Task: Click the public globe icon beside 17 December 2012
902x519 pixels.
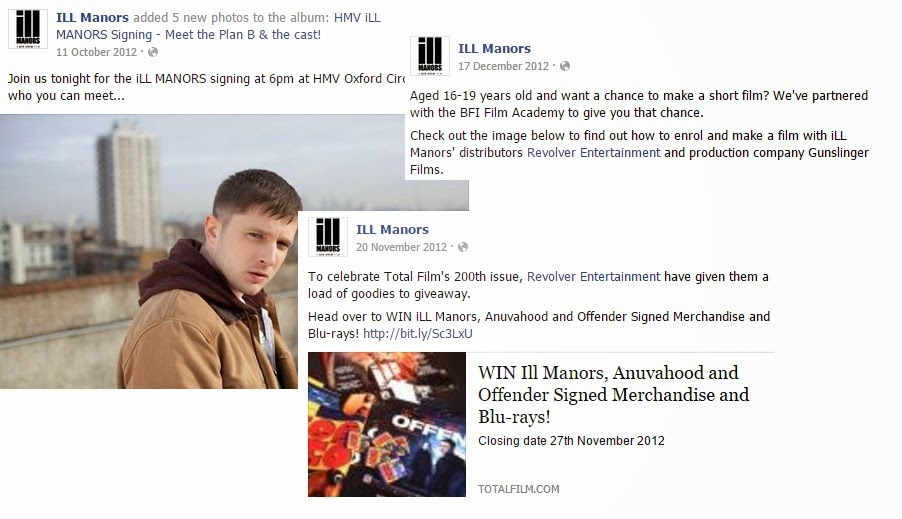Action: tap(565, 66)
